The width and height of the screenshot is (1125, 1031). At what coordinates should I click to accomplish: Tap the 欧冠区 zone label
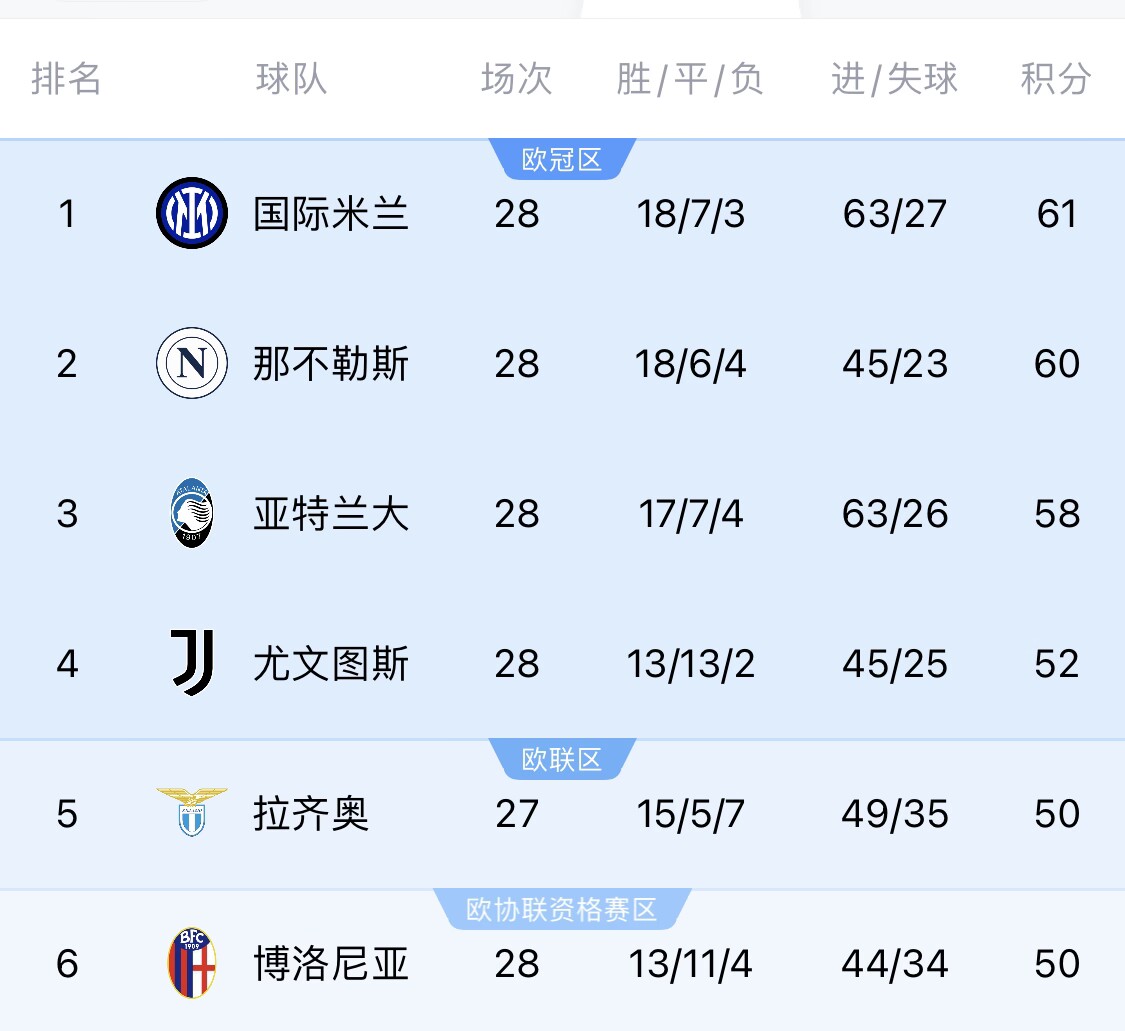point(562,160)
